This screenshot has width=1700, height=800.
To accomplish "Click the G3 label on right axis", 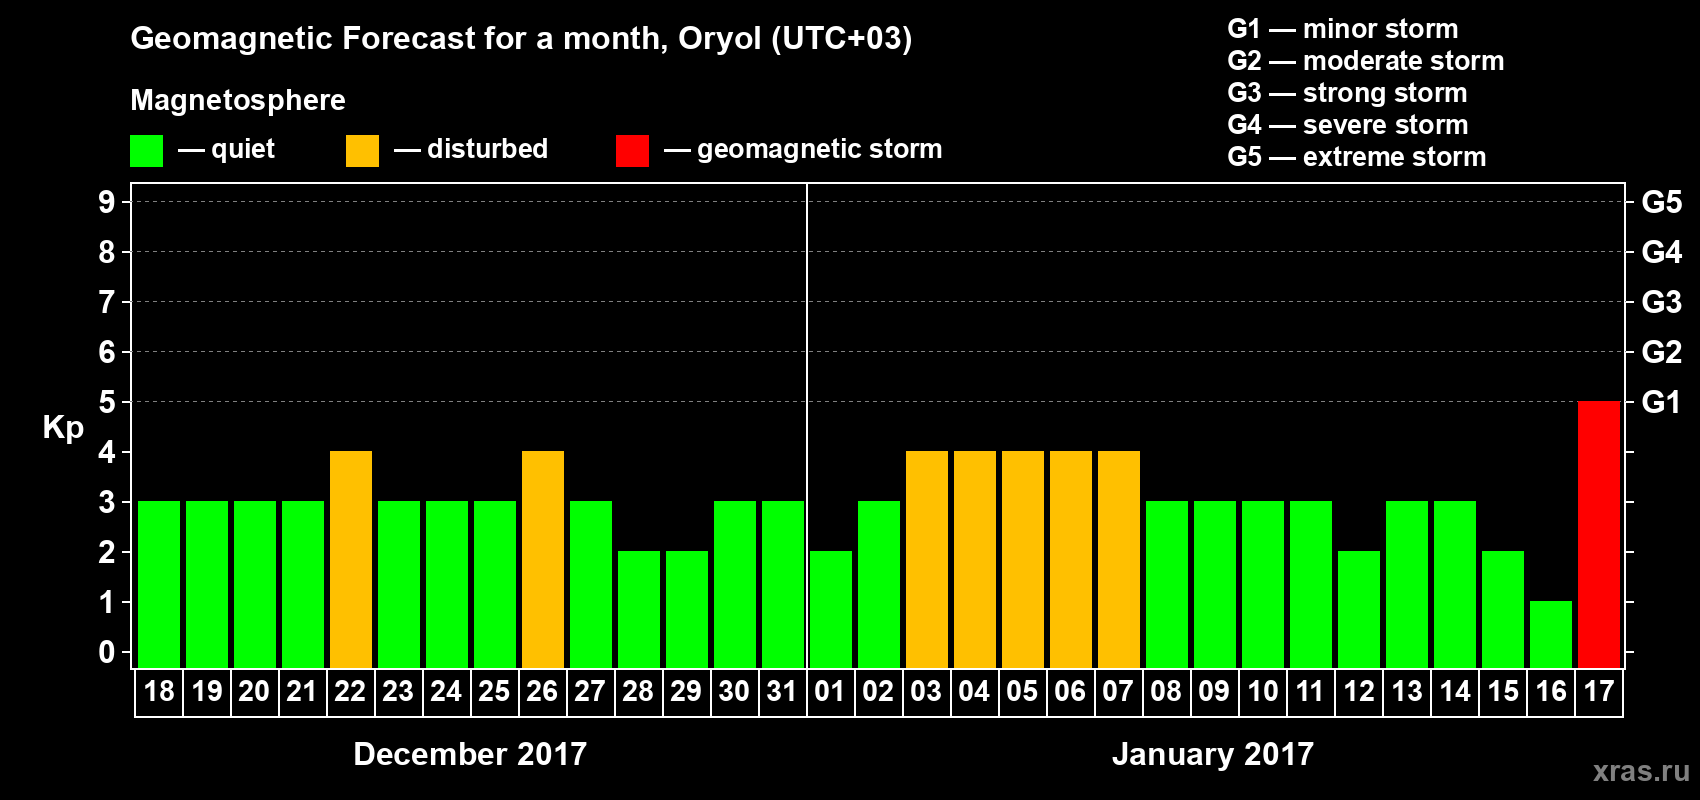I will pyautogui.click(x=1662, y=302).
